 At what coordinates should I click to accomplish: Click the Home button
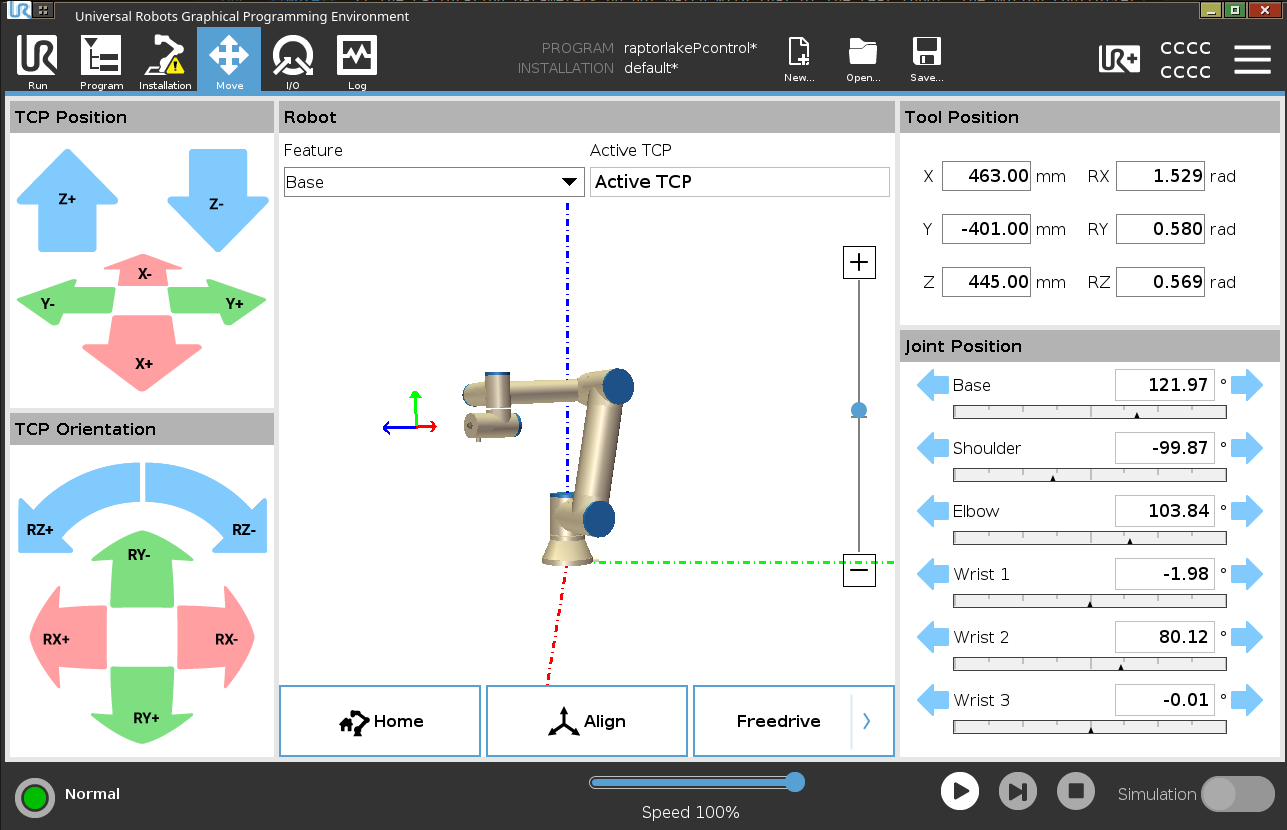(x=380, y=721)
